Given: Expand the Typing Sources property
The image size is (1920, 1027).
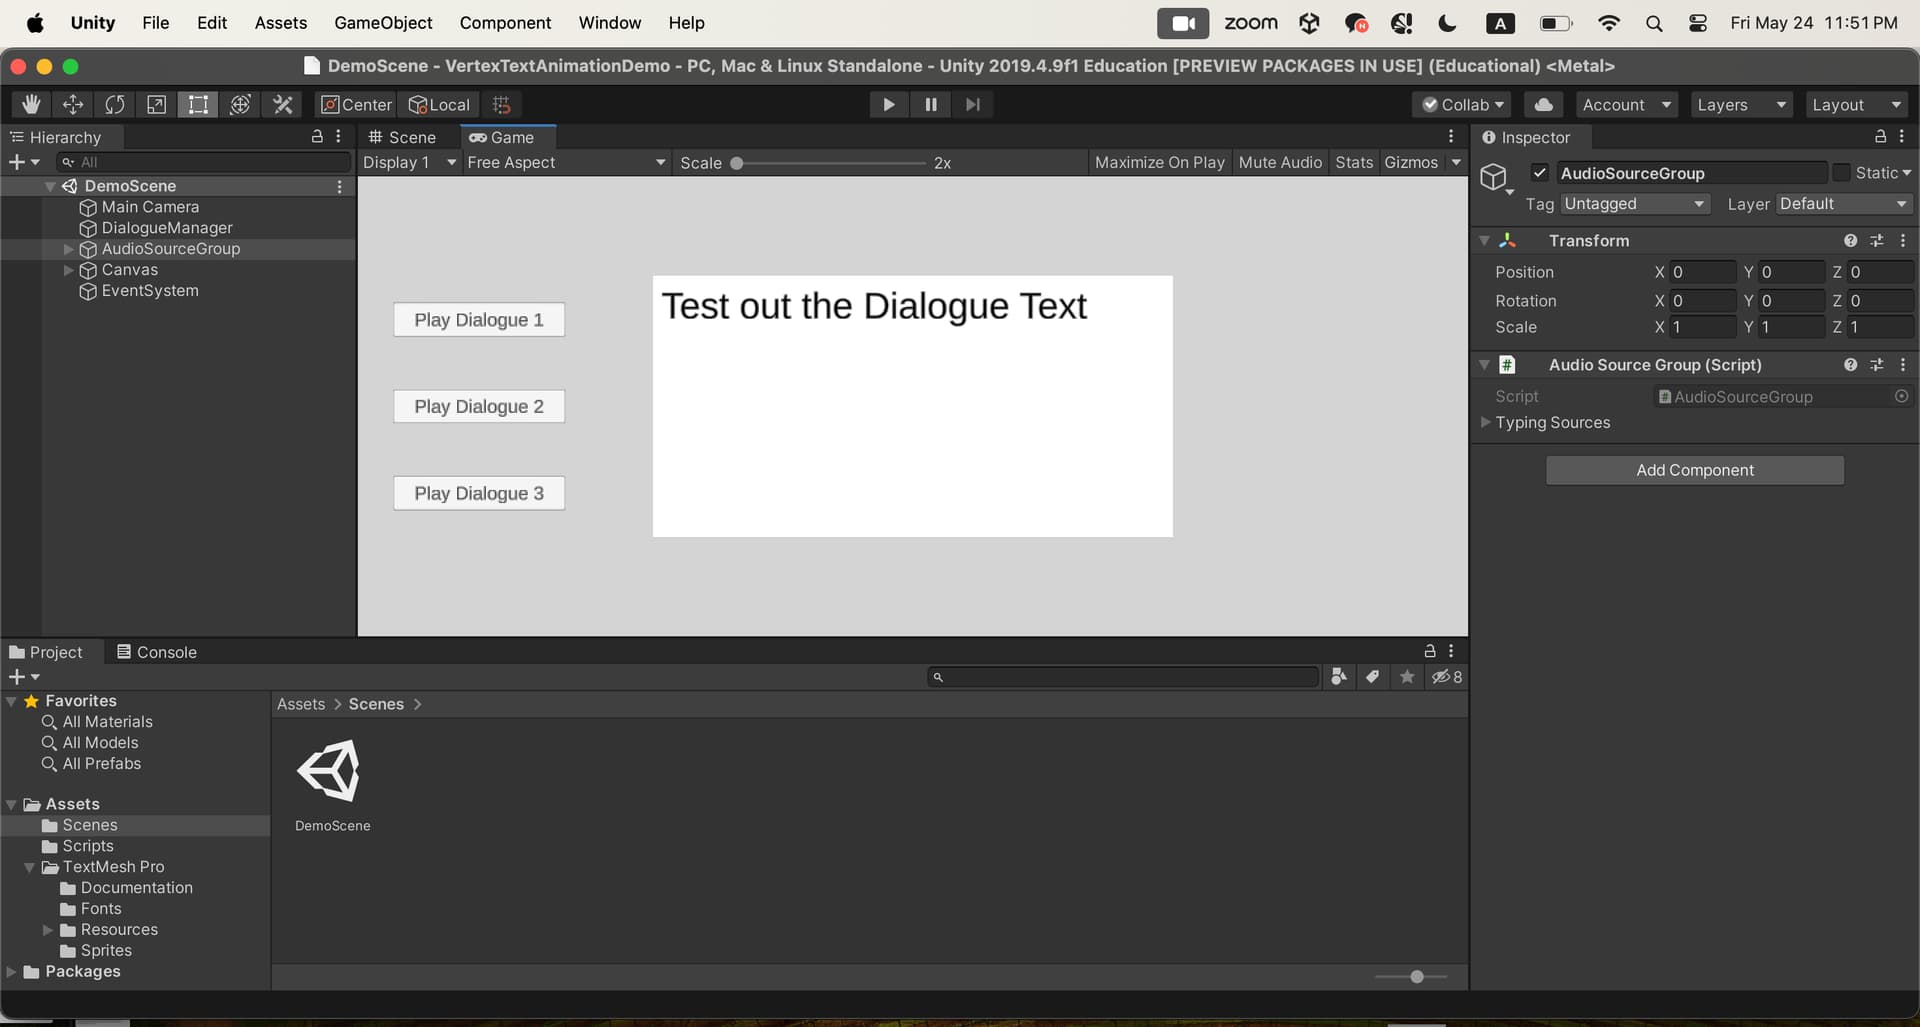Looking at the screenshot, I should 1486,422.
